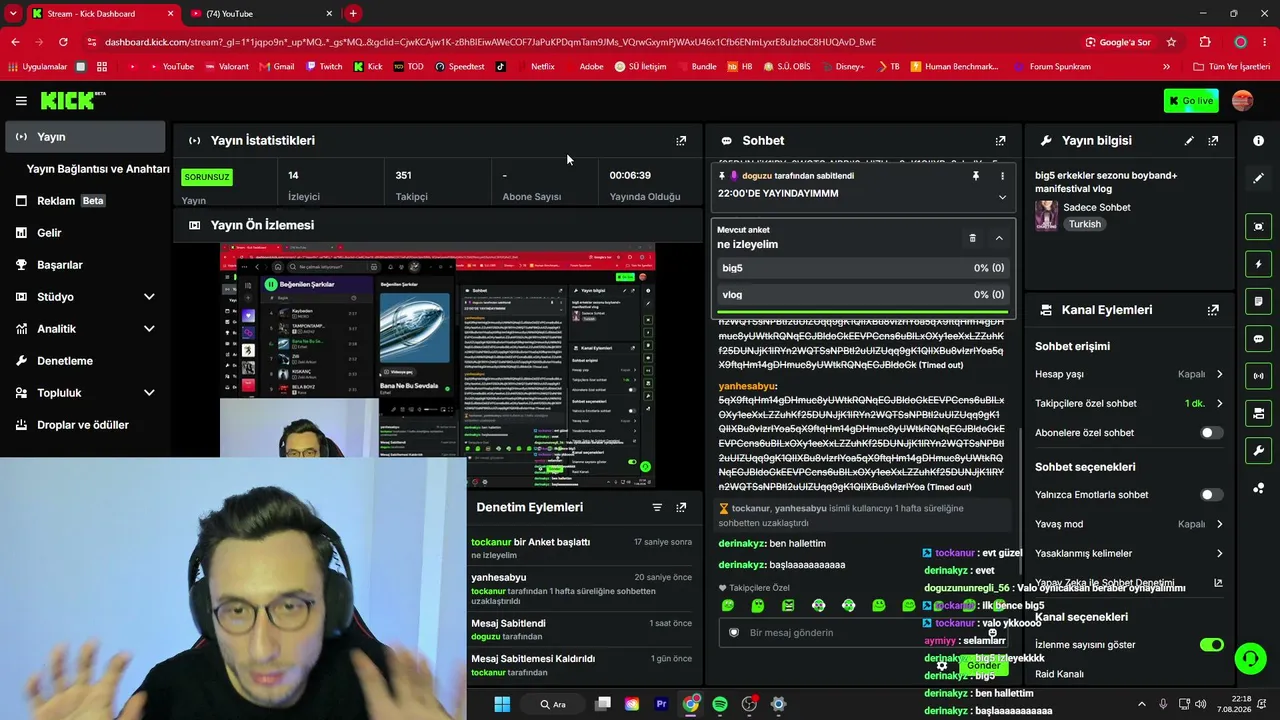
Task: Click the wrench icon in right rail
Action: coord(1258,450)
